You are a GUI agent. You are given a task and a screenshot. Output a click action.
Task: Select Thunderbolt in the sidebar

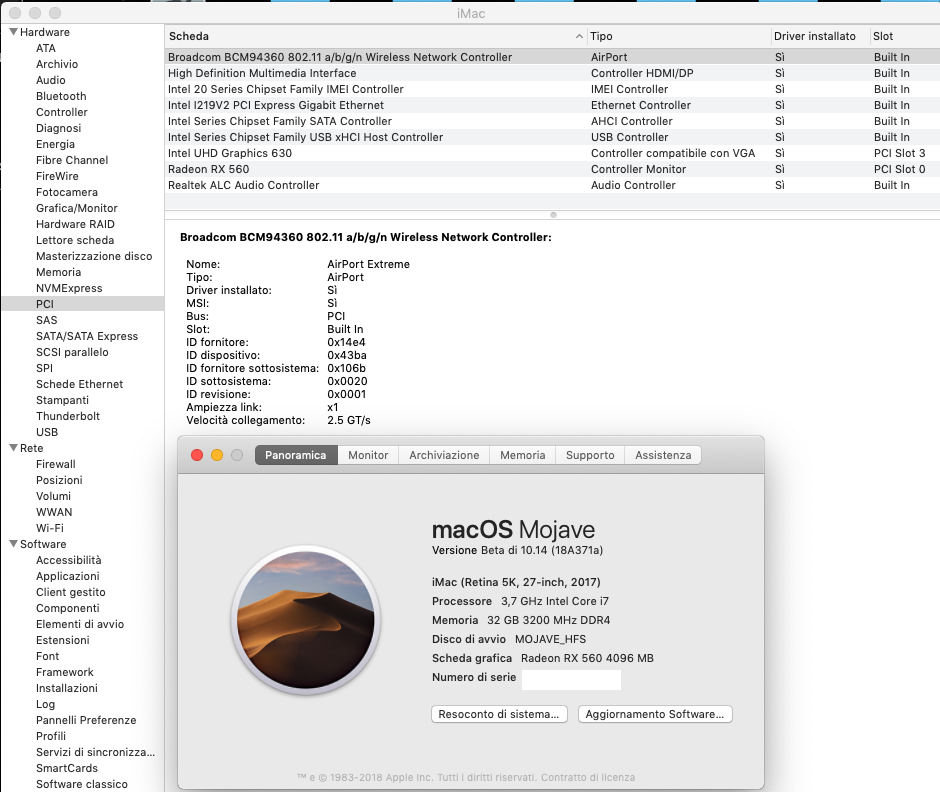coord(68,416)
